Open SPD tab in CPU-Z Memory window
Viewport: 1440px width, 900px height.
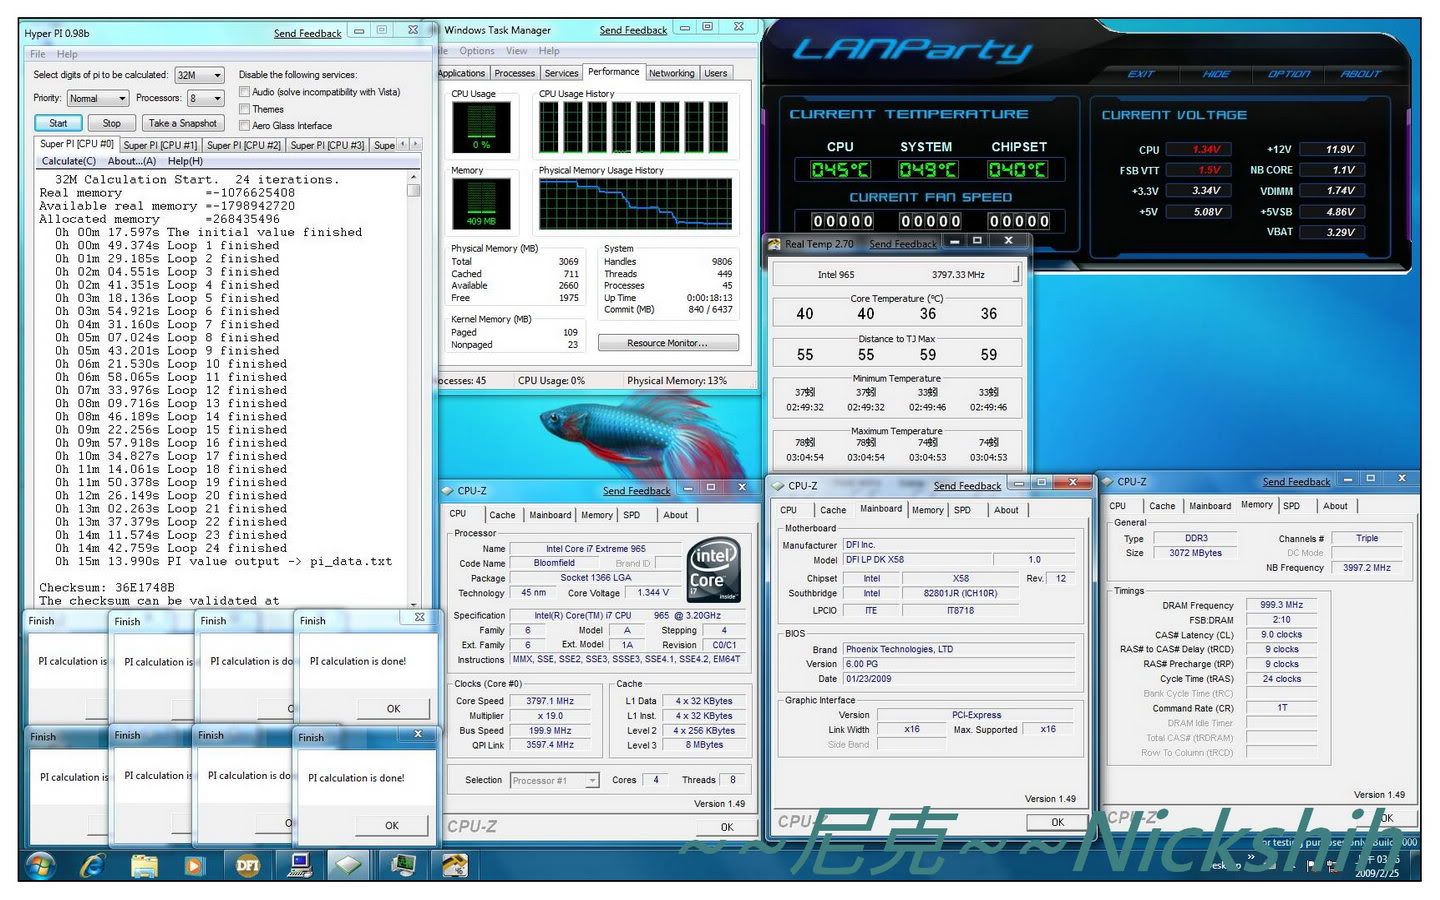coord(1291,506)
